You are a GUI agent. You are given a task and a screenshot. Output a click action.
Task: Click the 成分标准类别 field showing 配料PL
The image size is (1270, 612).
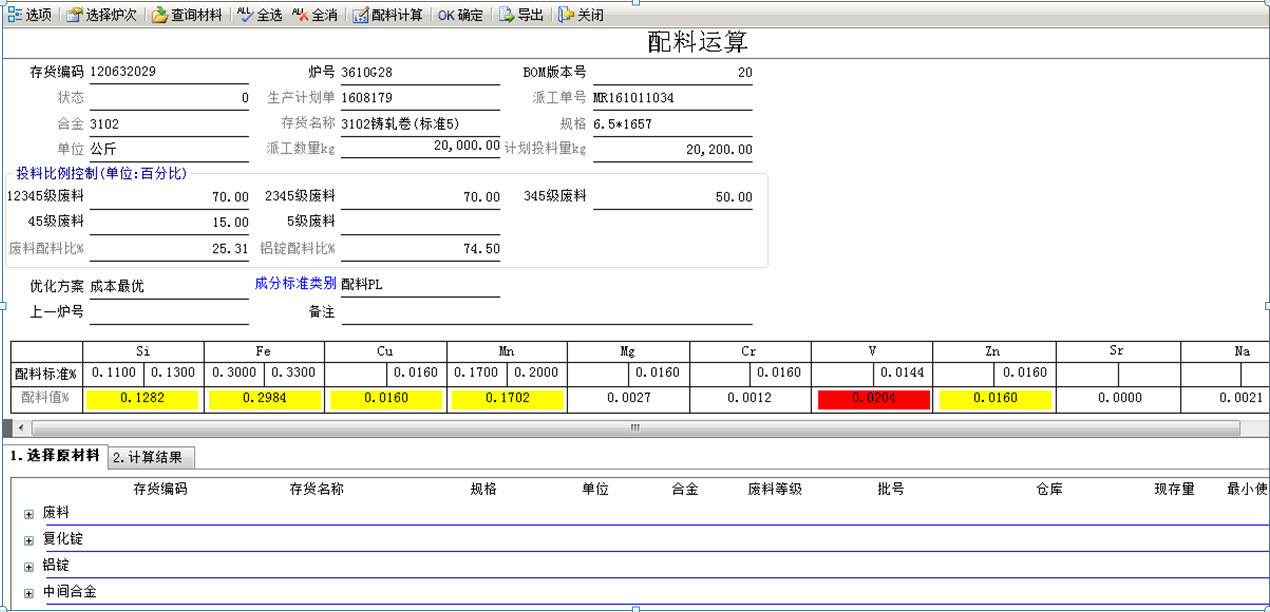point(420,285)
